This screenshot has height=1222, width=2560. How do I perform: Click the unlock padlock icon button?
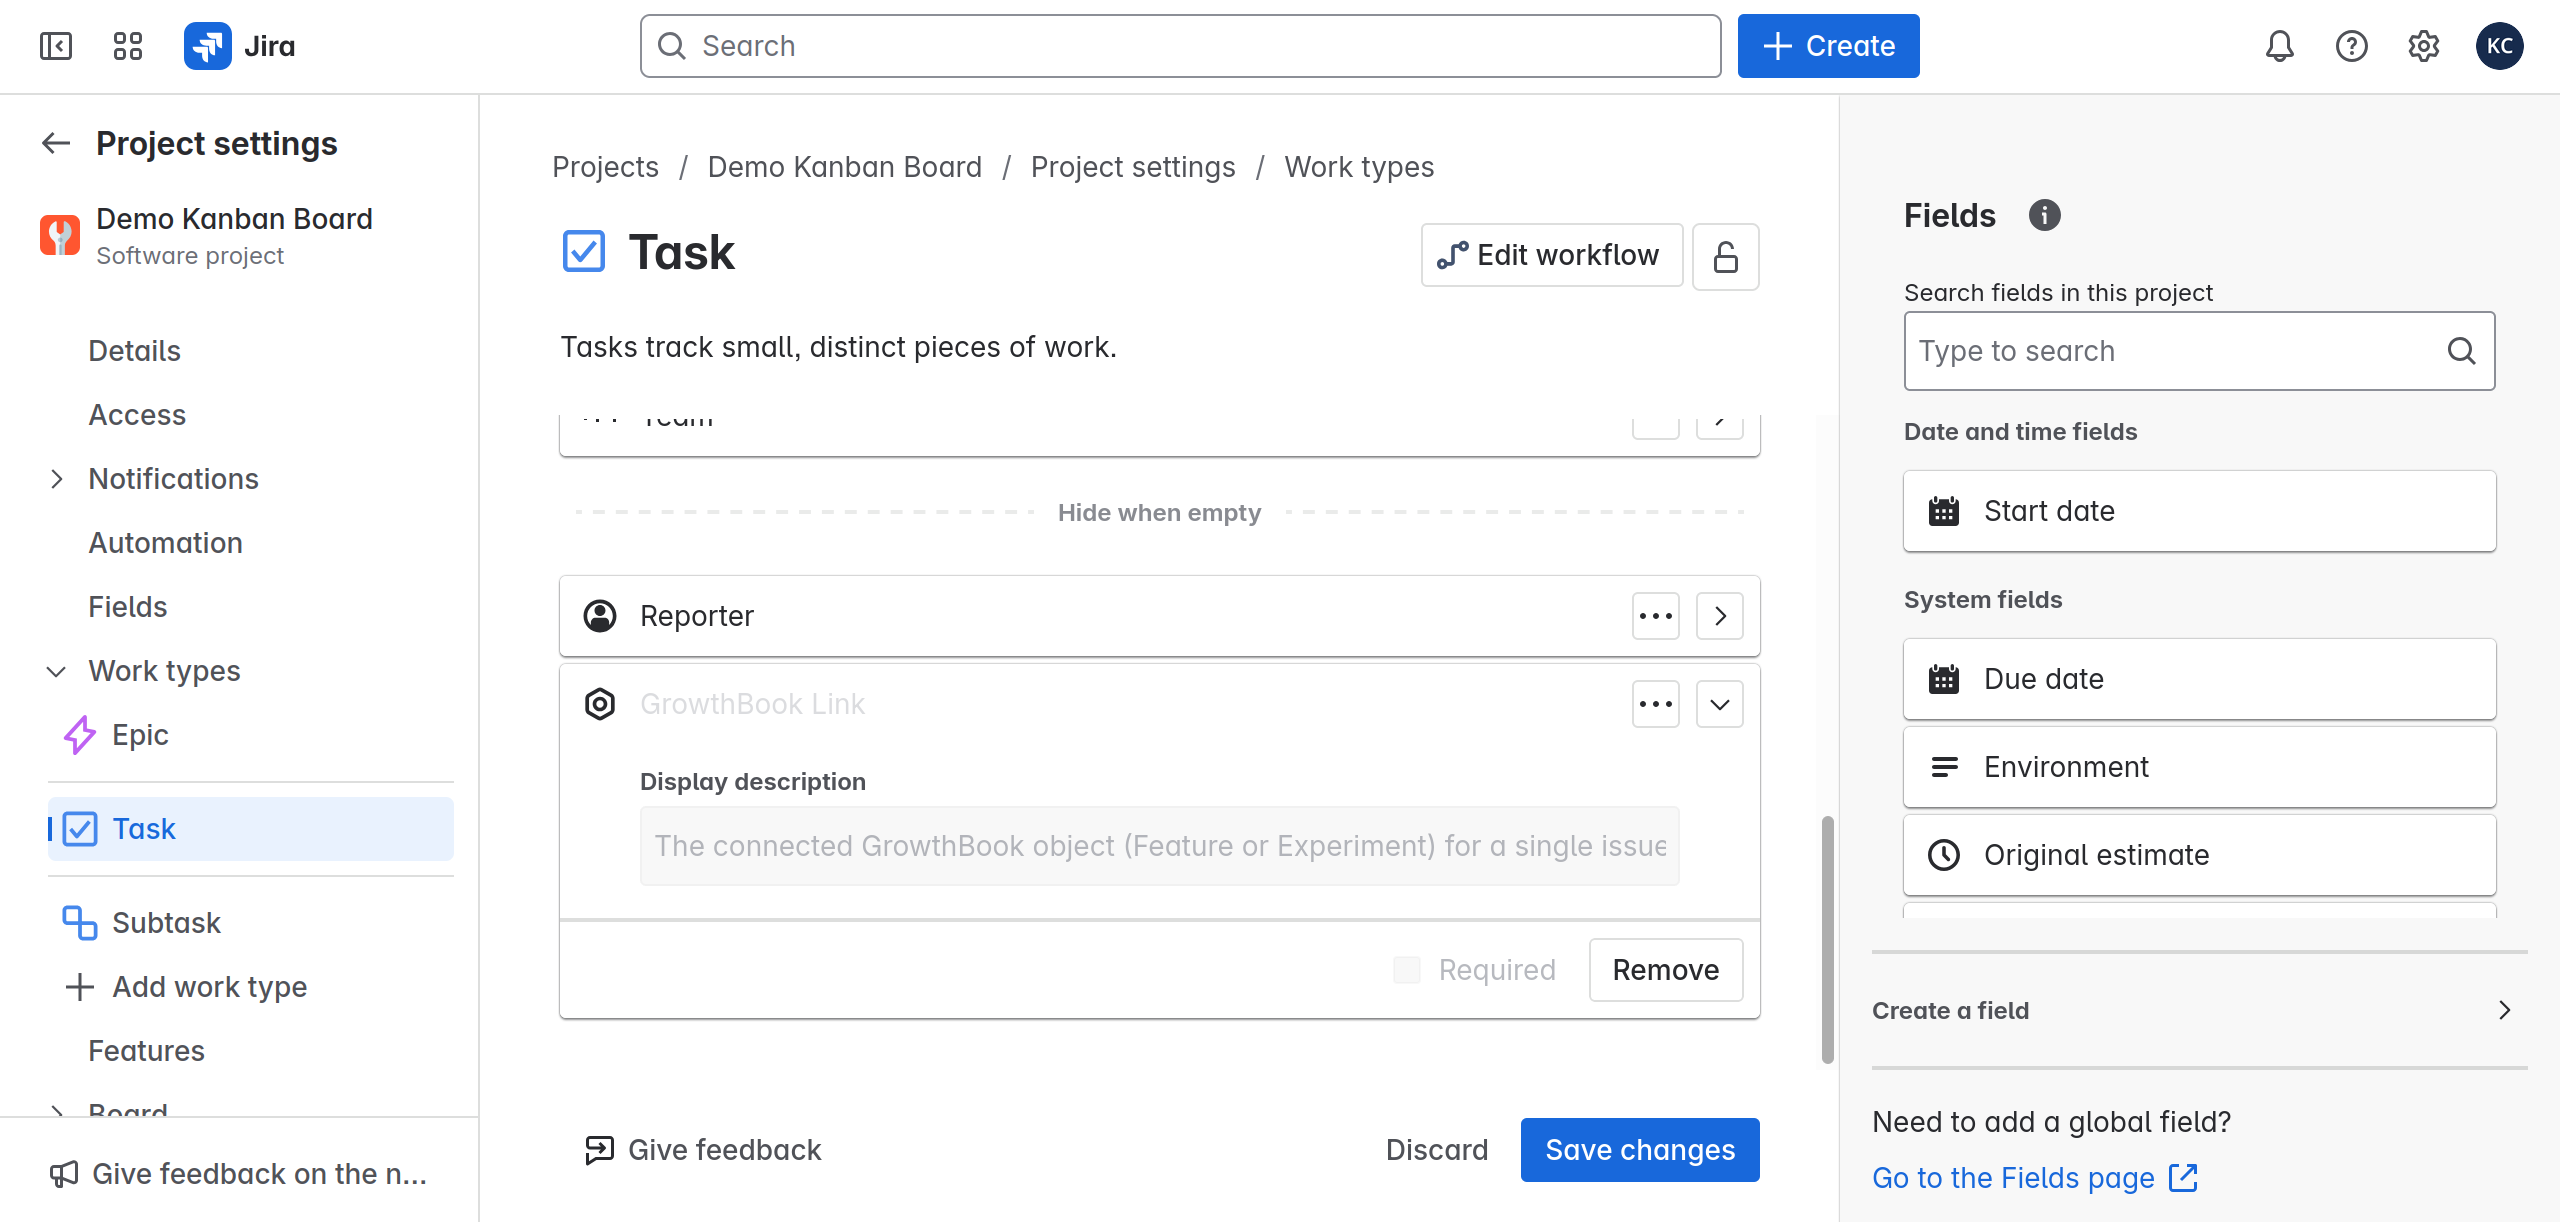coord(1726,256)
